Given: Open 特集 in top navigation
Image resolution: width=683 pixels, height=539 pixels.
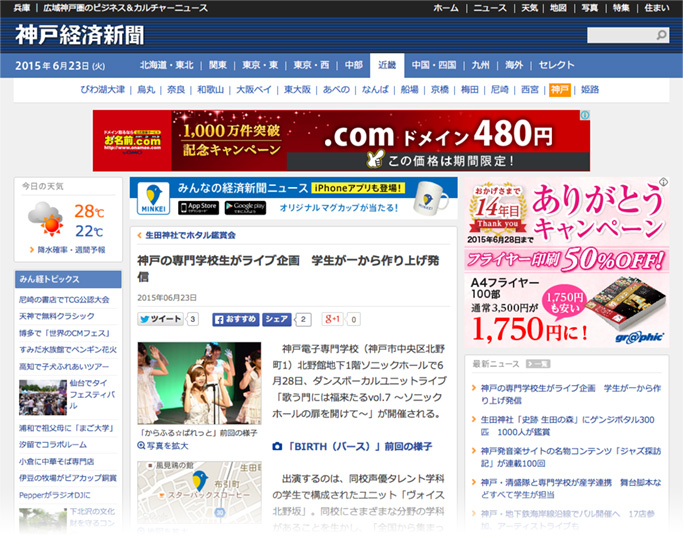Looking at the screenshot, I should [x=621, y=8].
